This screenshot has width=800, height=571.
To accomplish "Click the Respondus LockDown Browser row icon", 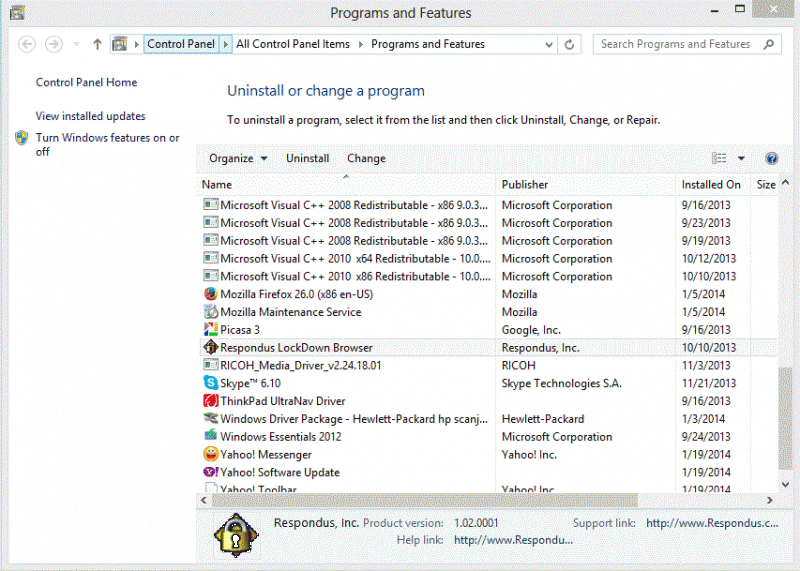I will (x=210, y=347).
